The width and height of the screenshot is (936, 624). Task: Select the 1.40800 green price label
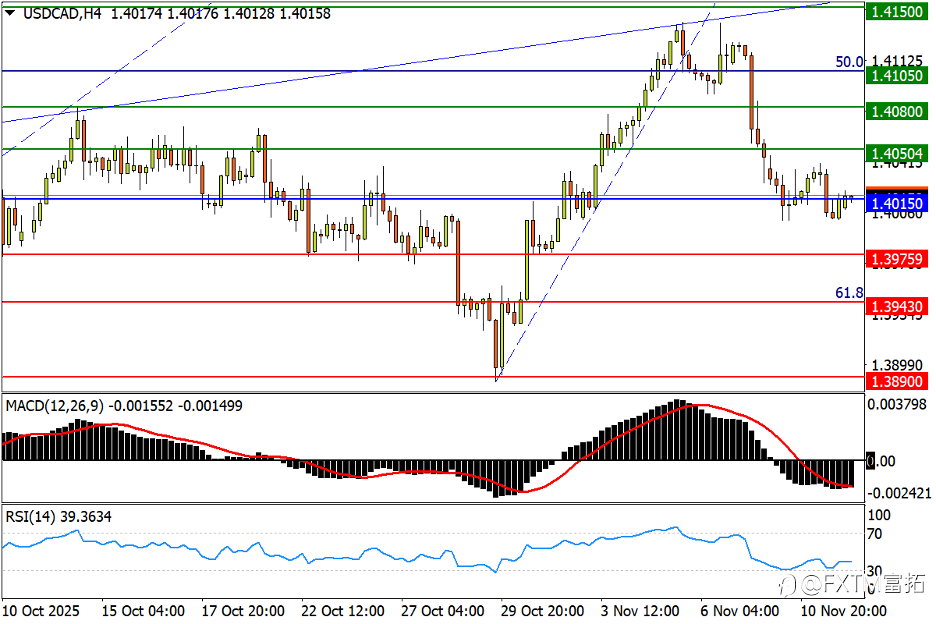[x=897, y=112]
